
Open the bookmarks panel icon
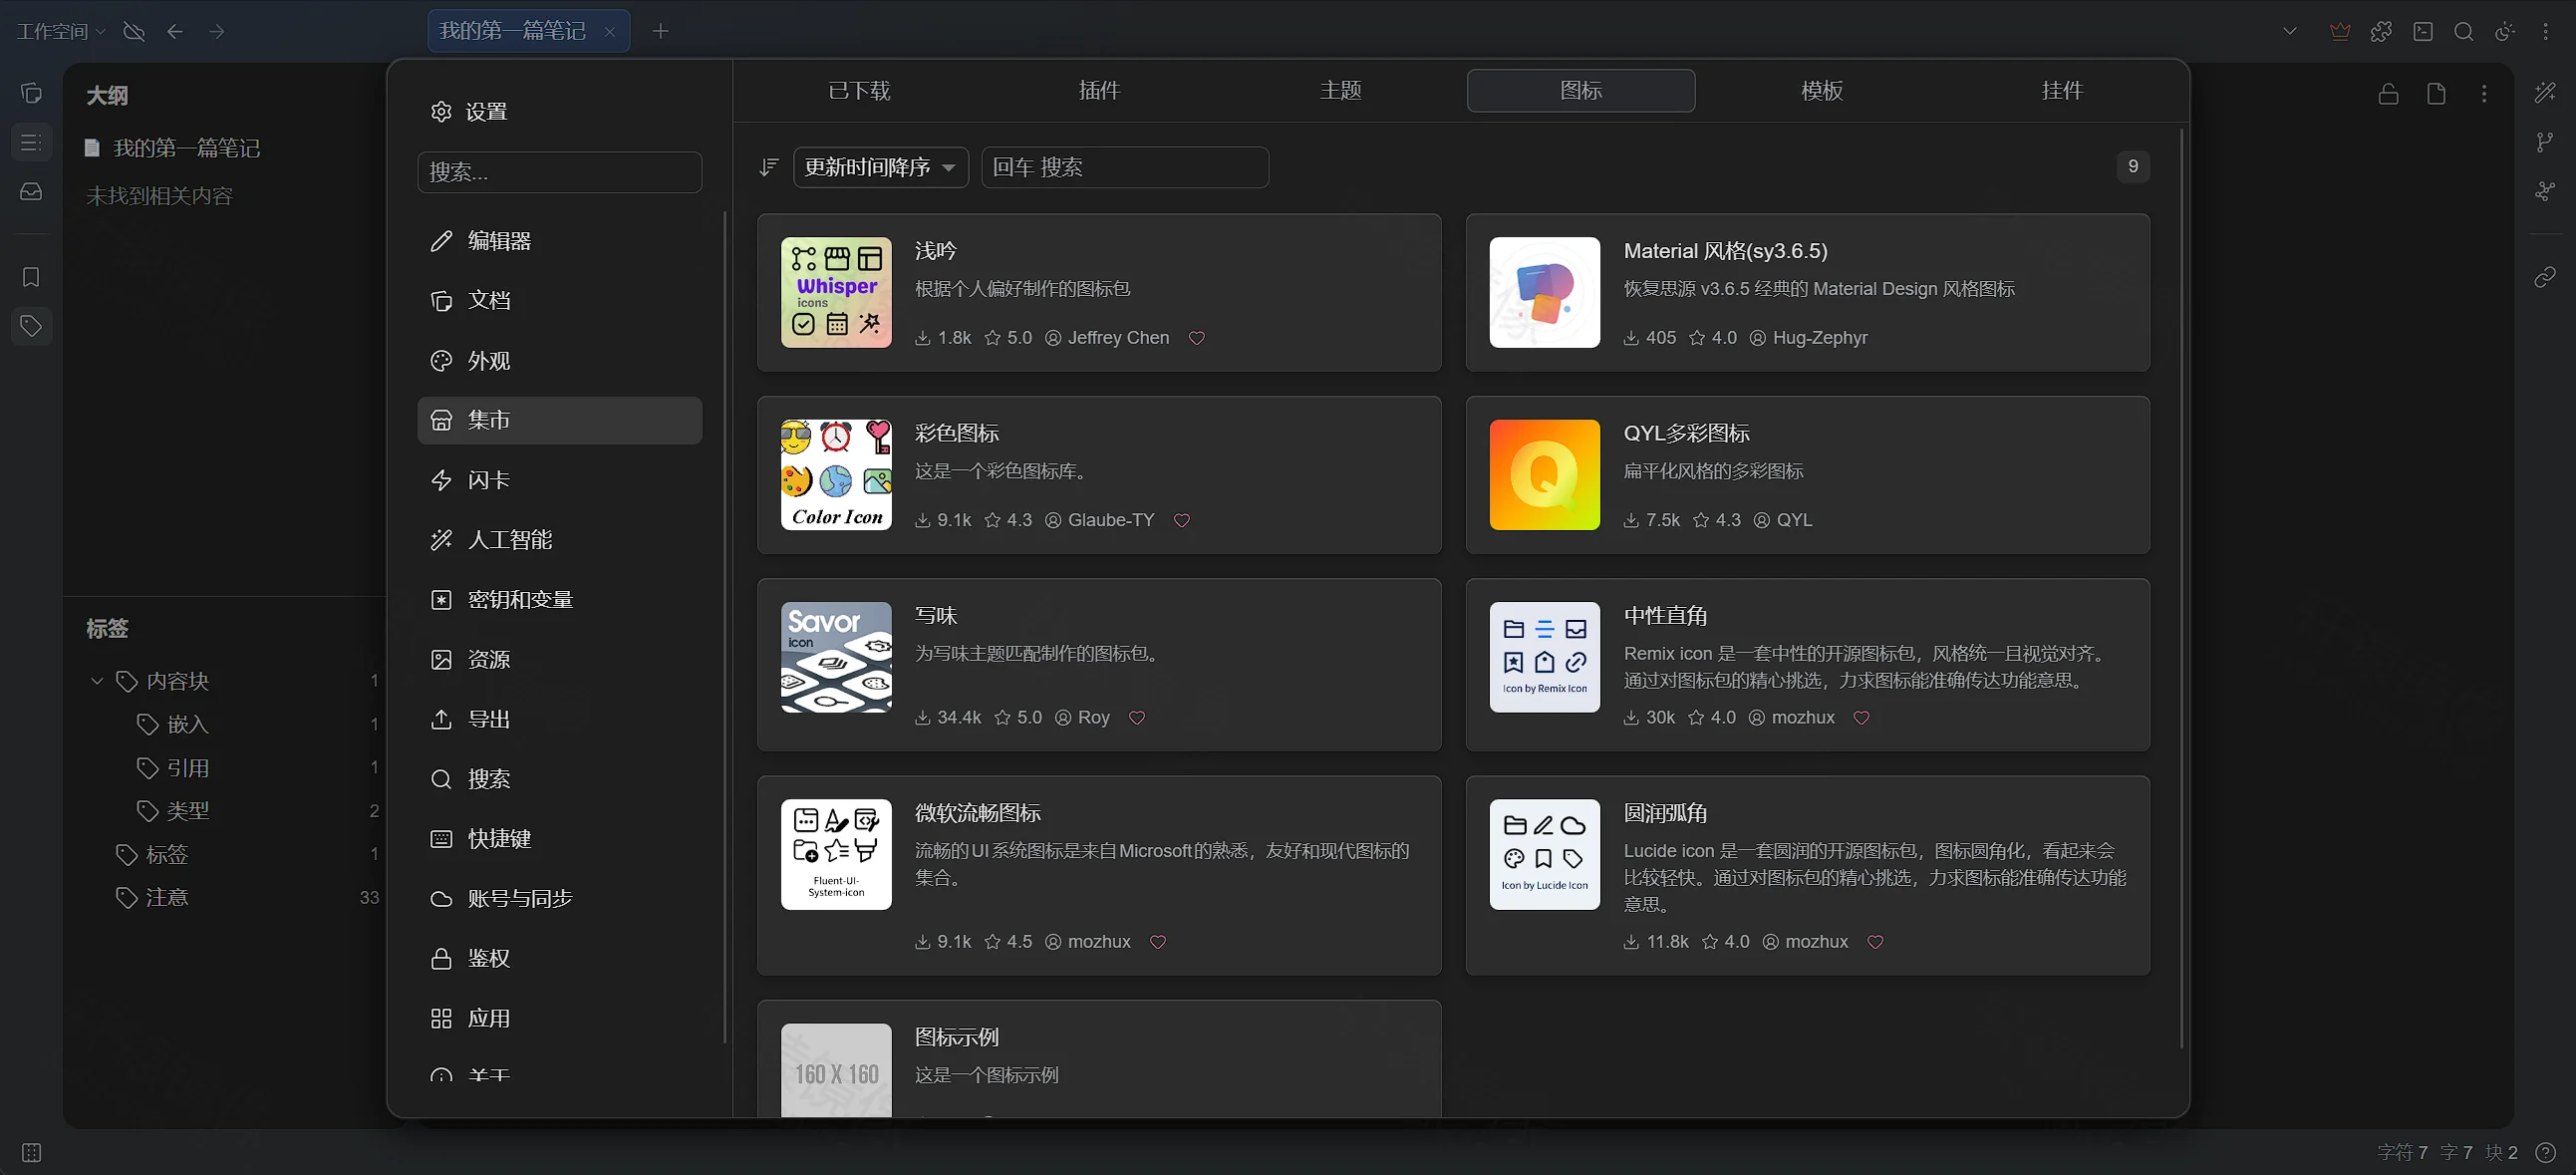click(31, 277)
